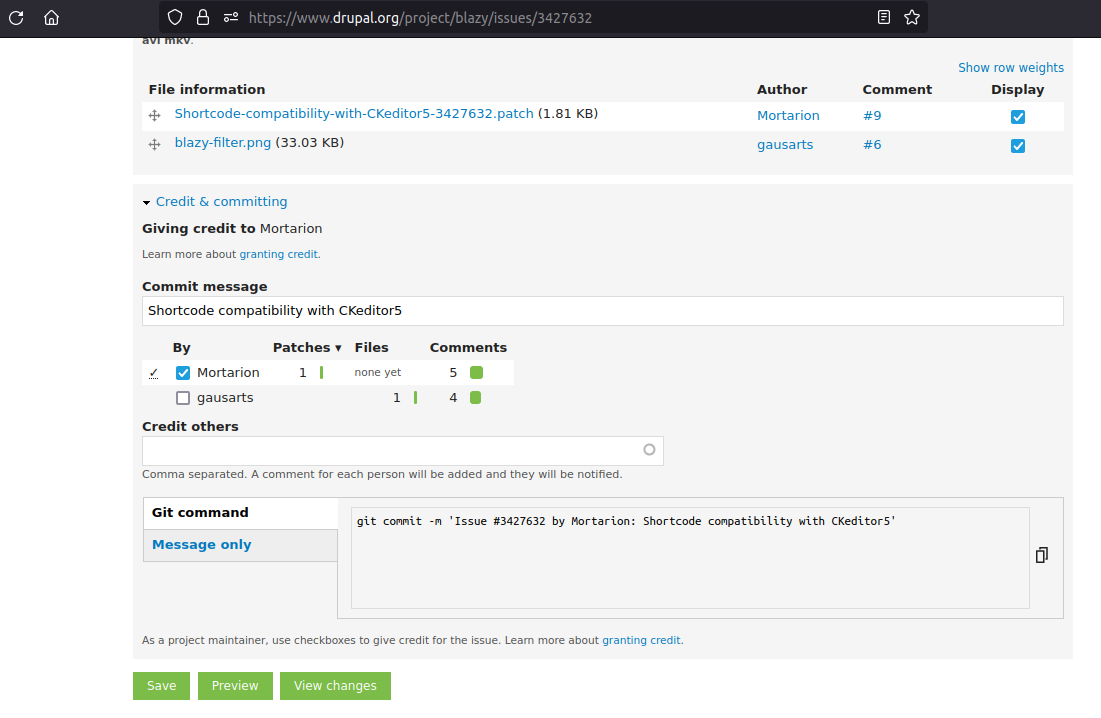Enable credit checkbox for gausarts
1101x718 pixels.
click(x=183, y=398)
